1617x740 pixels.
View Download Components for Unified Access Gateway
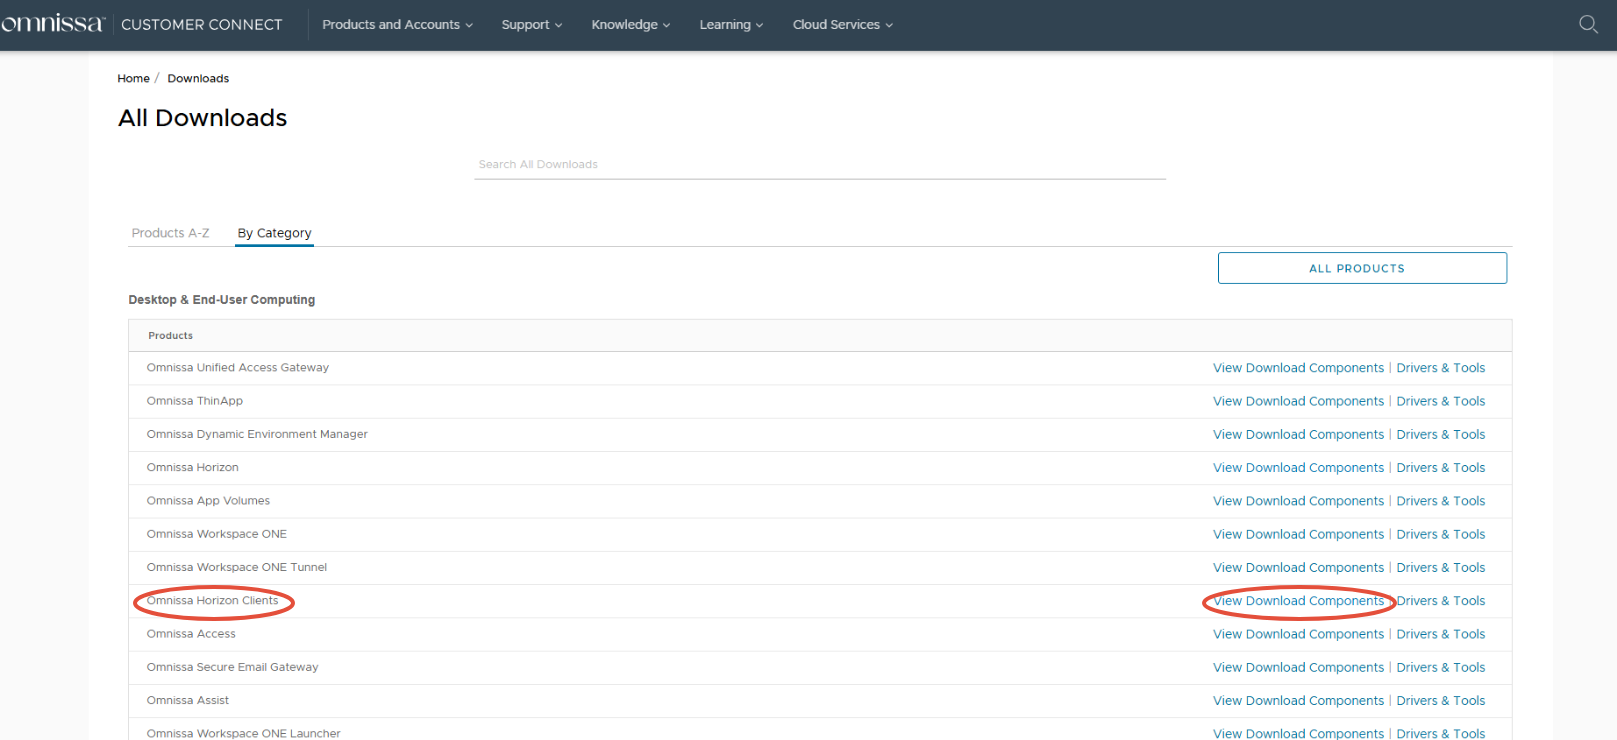[1298, 368]
